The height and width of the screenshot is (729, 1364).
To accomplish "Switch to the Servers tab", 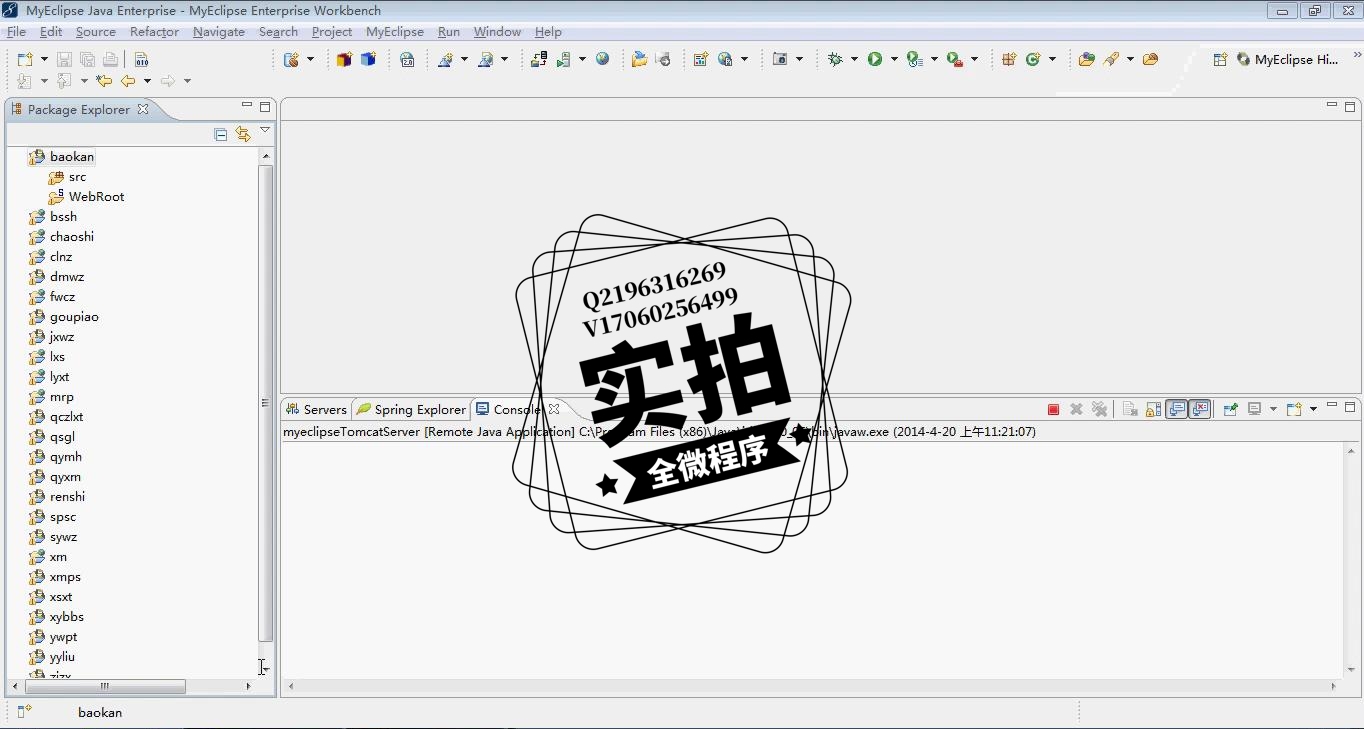I will coord(316,409).
